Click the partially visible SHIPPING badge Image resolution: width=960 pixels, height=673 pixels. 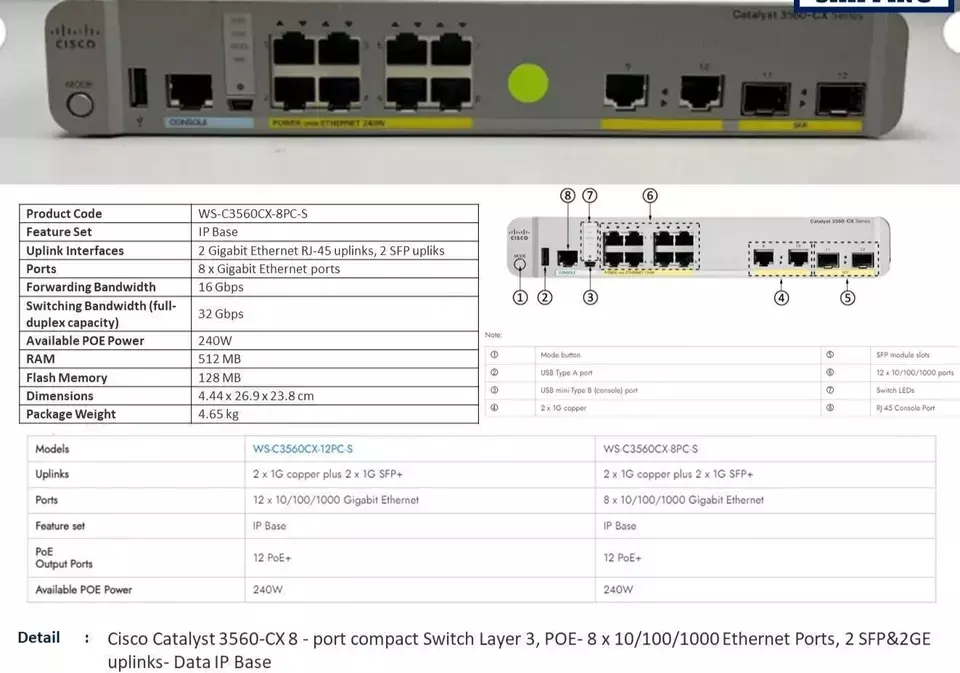click(877, 4)
